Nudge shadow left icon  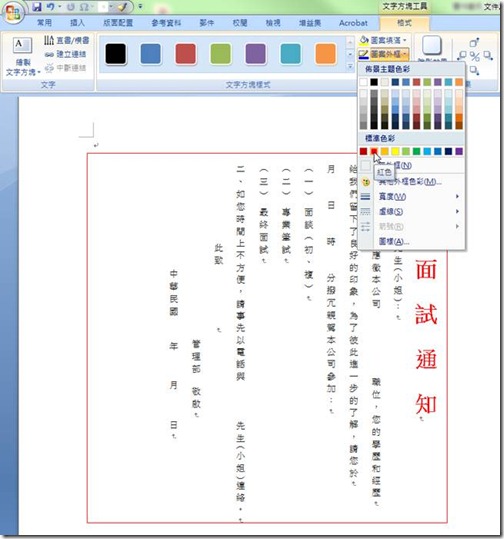click(462, 55)
